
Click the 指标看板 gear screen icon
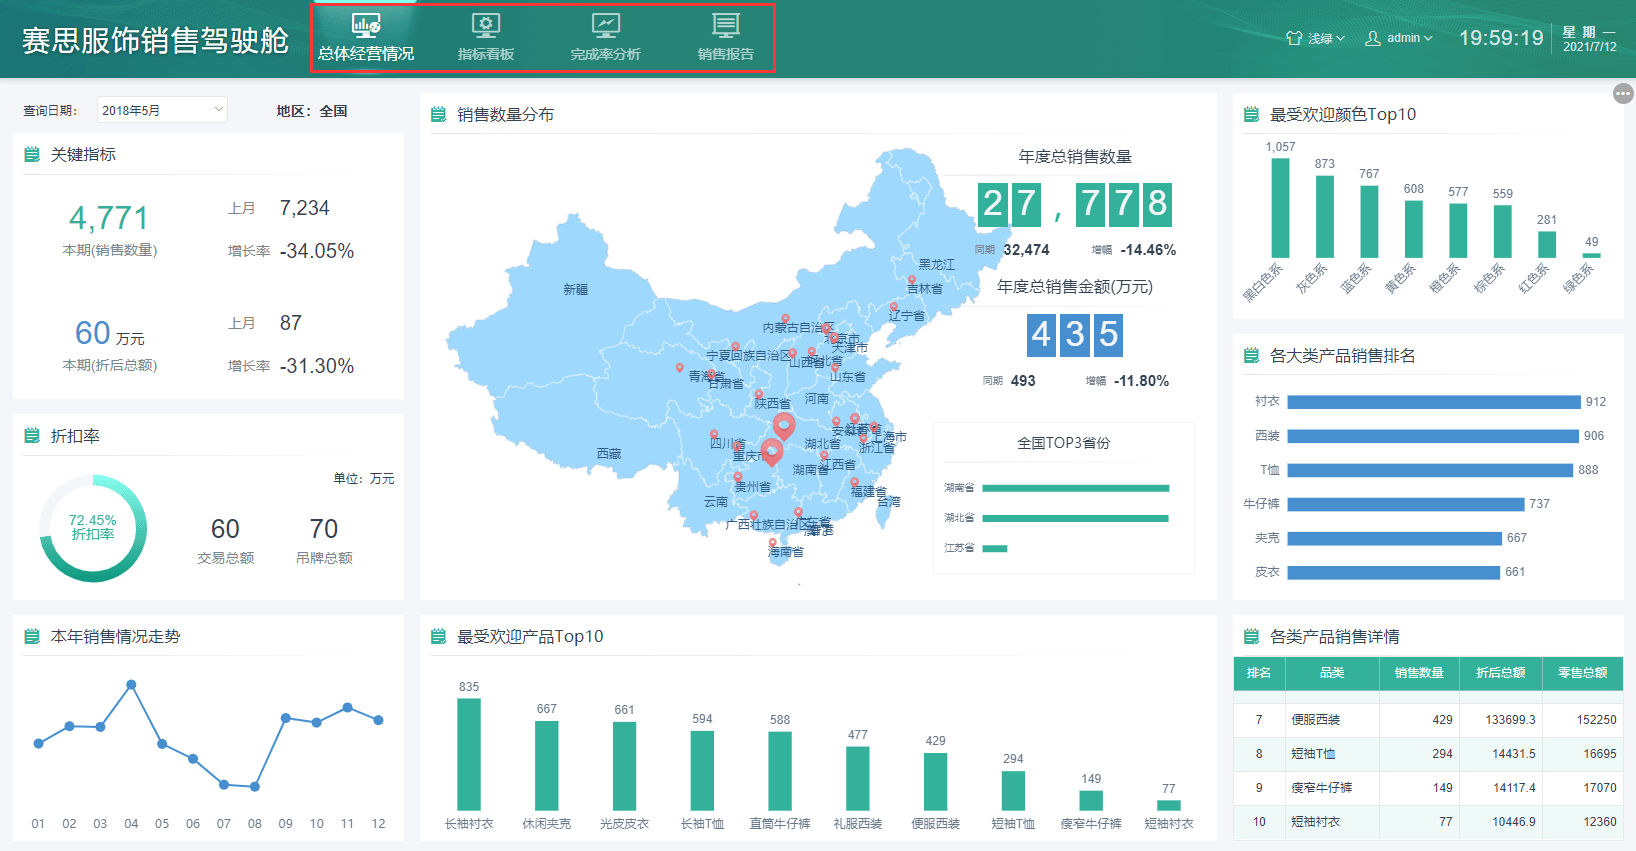click(486, 24)
